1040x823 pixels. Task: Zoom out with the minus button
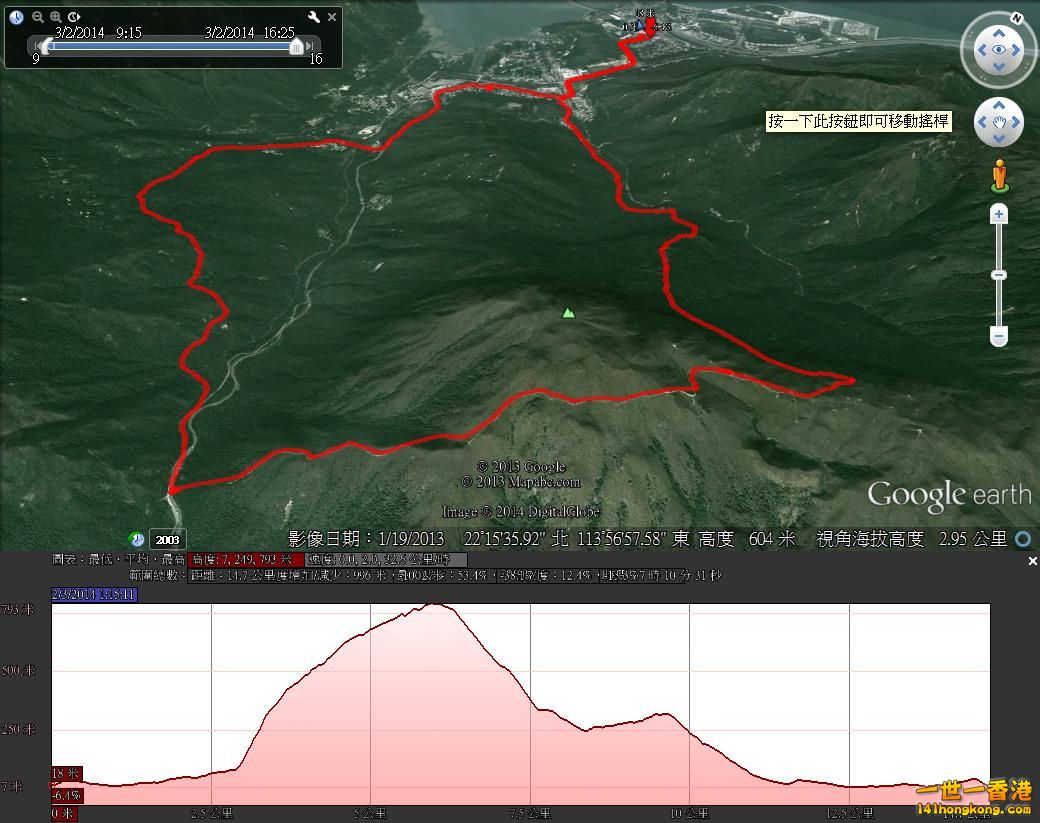tap(998, 337)
